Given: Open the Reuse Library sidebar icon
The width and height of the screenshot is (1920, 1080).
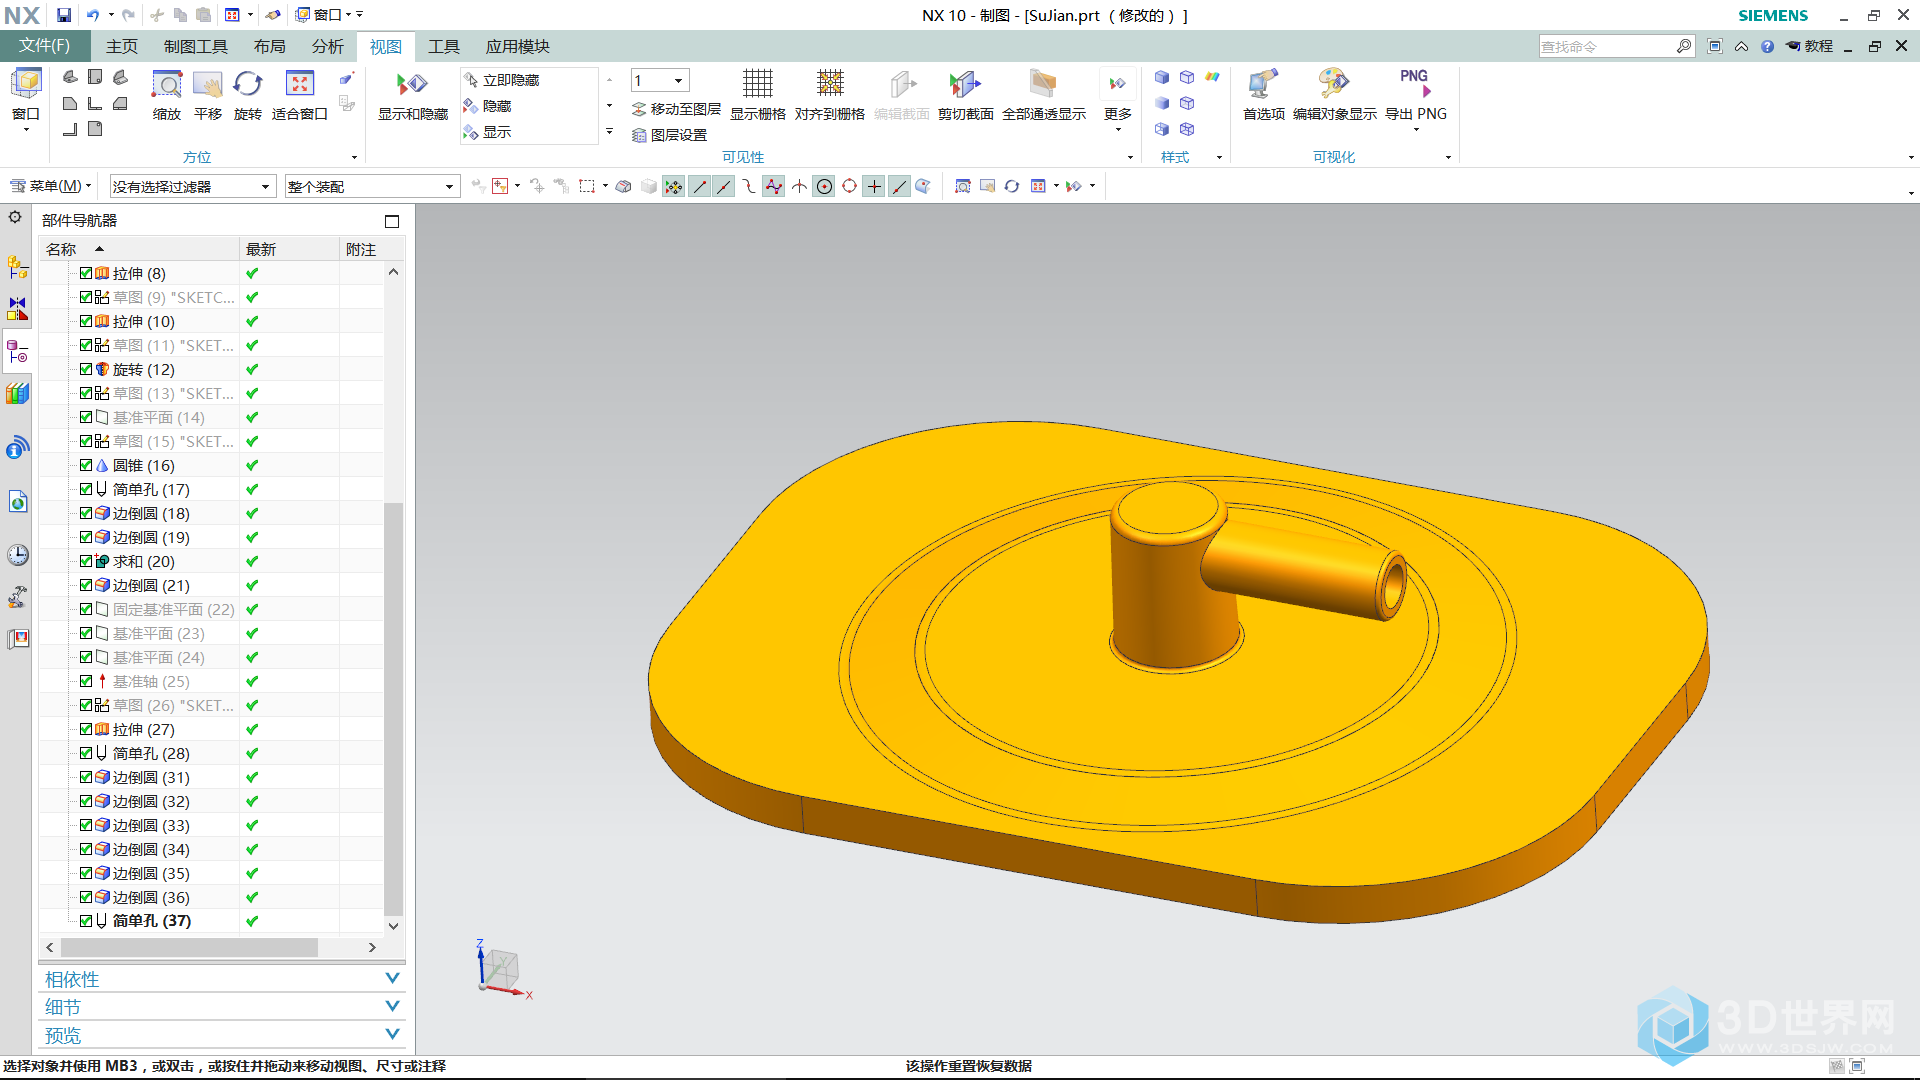Looking at the screenshot, I should [x=18, y=394].
